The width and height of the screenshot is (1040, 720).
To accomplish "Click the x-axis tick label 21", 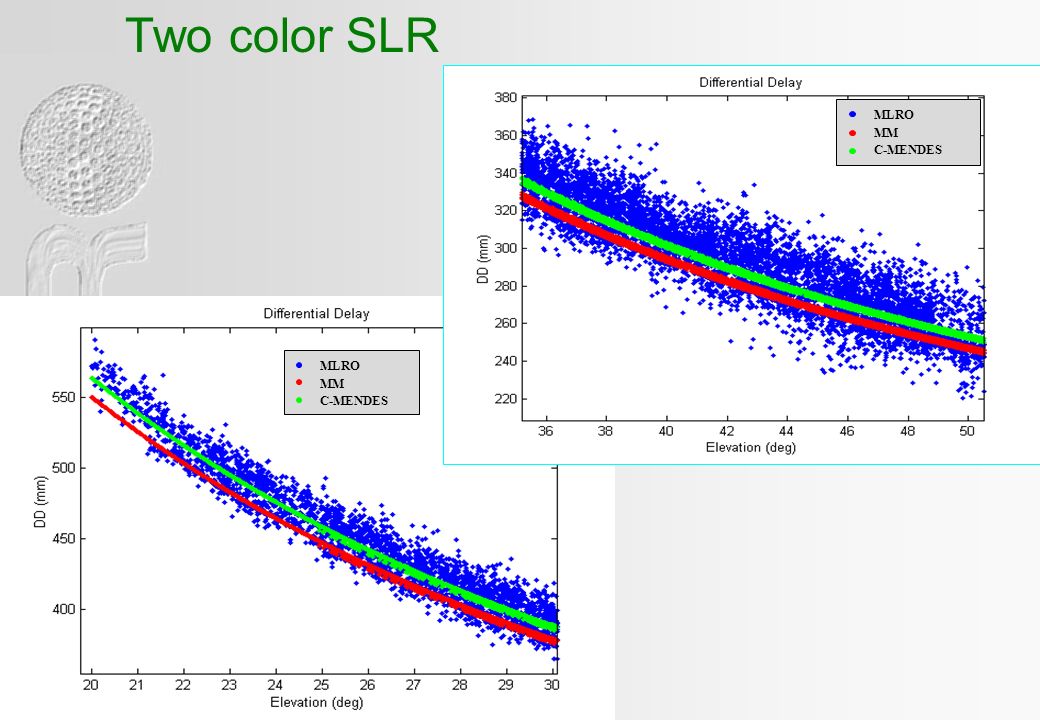I will click(x=137, y=686).
